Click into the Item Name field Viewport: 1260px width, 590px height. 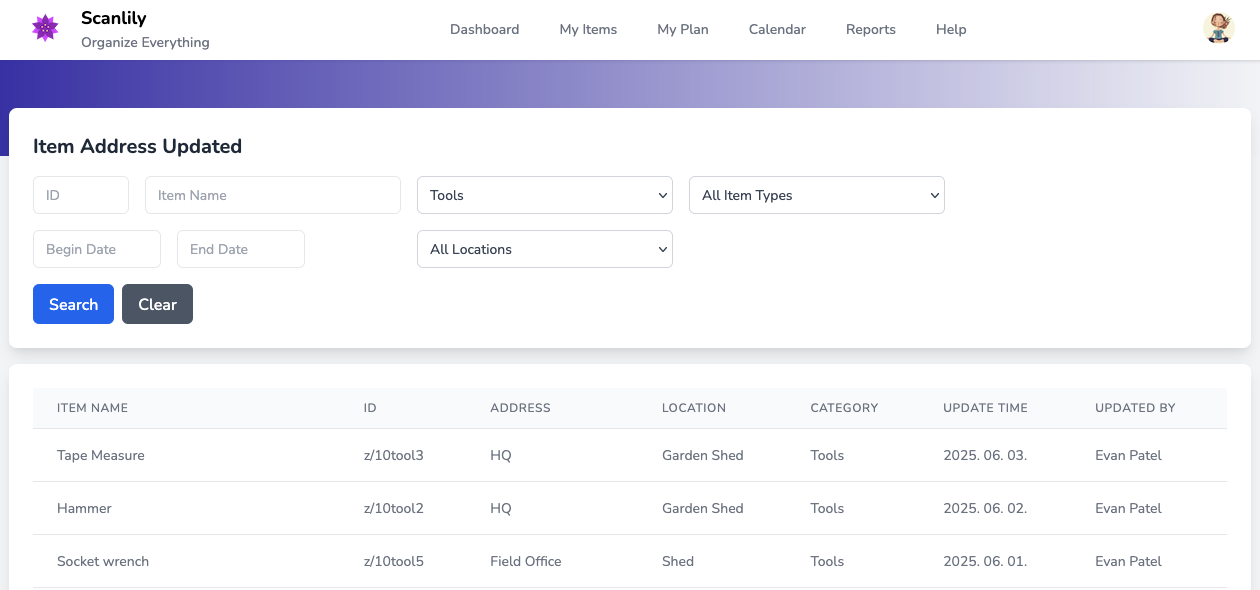click(x=272, y=195)
